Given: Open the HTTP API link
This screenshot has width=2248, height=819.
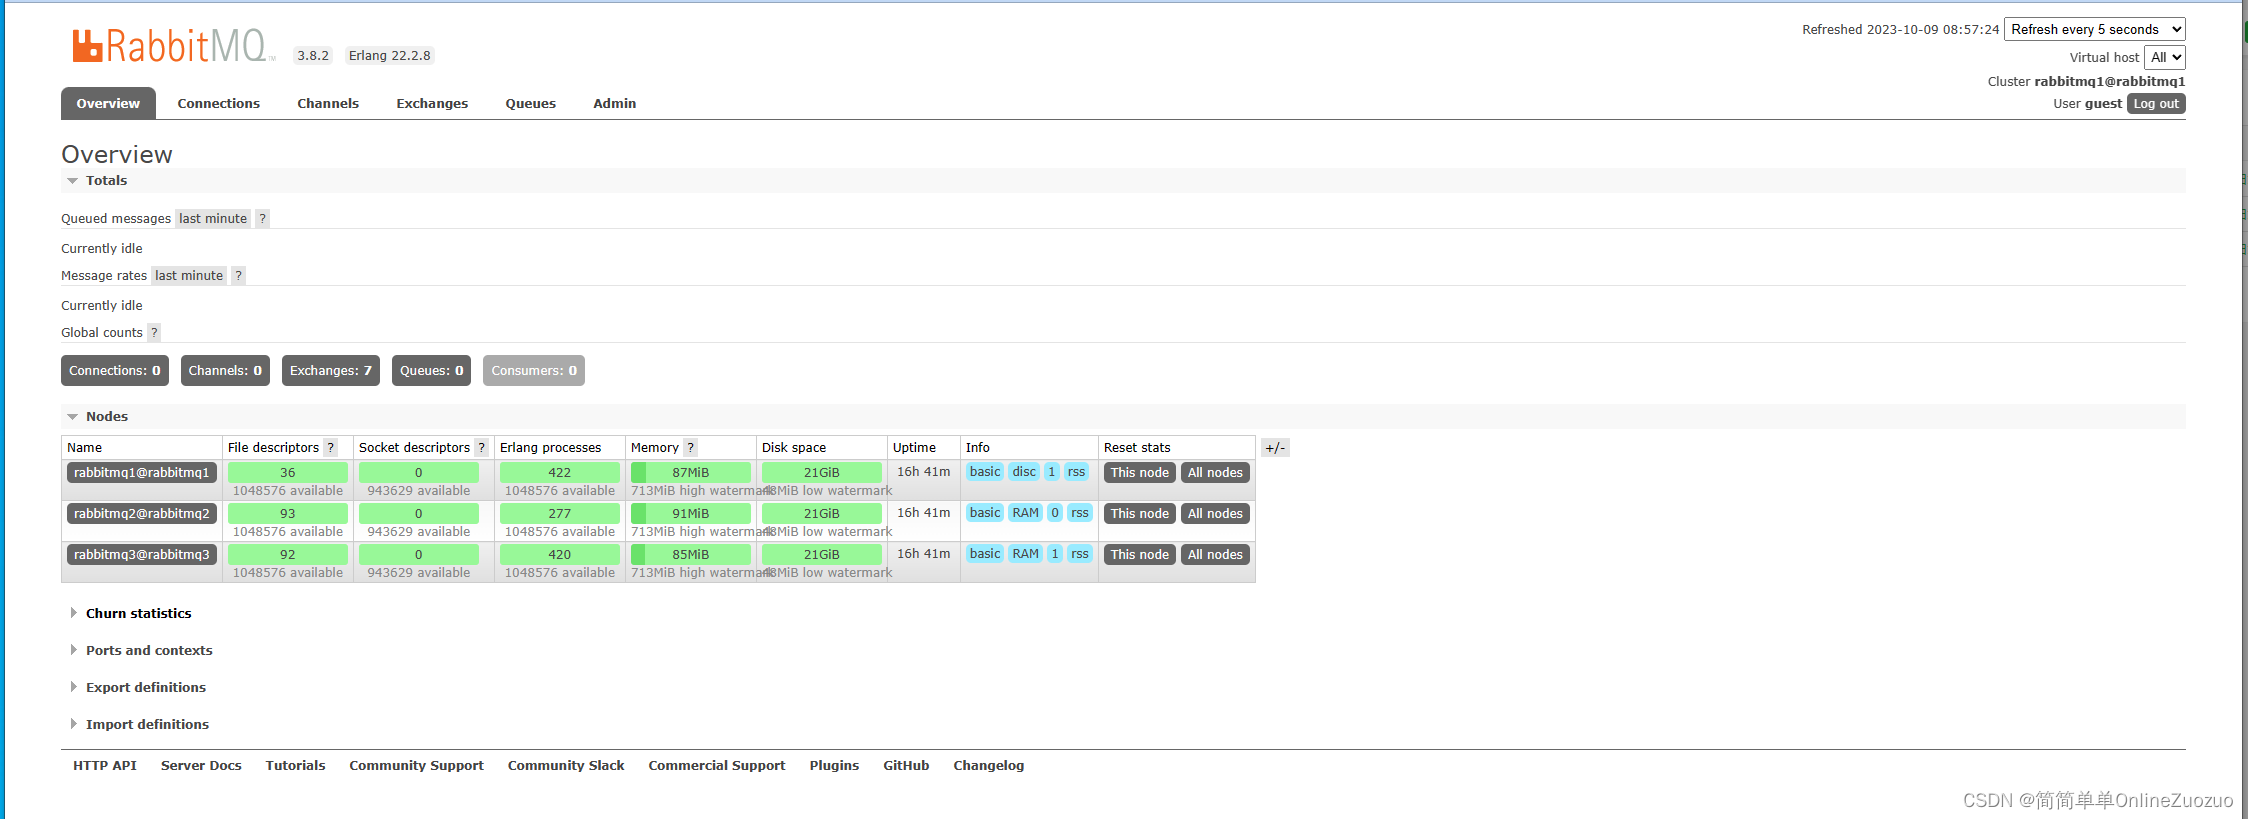Looking at the screenshot, I should click(x=105, y=765).
